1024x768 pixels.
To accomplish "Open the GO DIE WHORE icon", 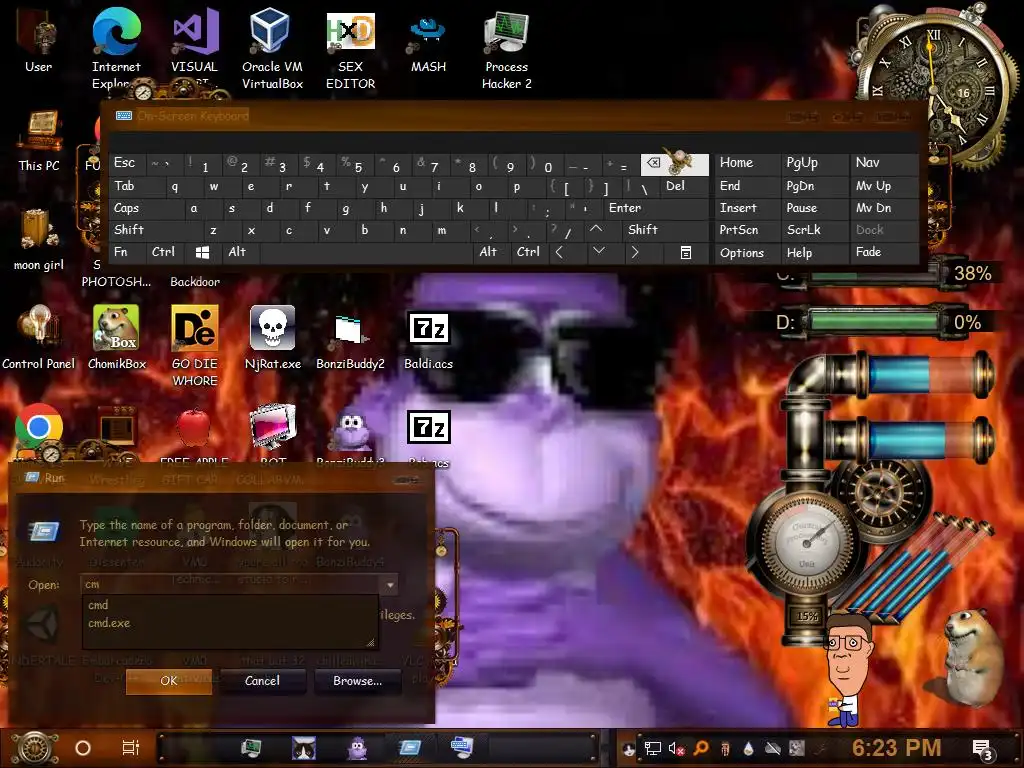I will click(195, 345).
